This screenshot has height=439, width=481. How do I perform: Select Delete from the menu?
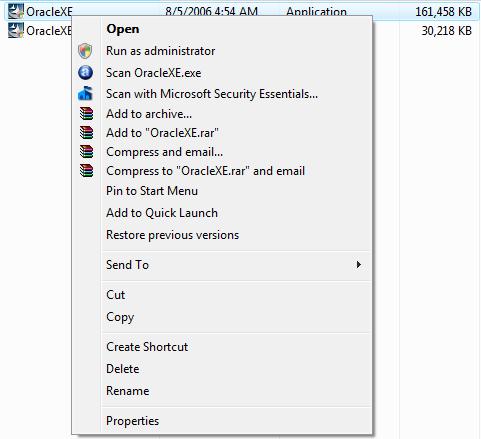coord(123,369)
